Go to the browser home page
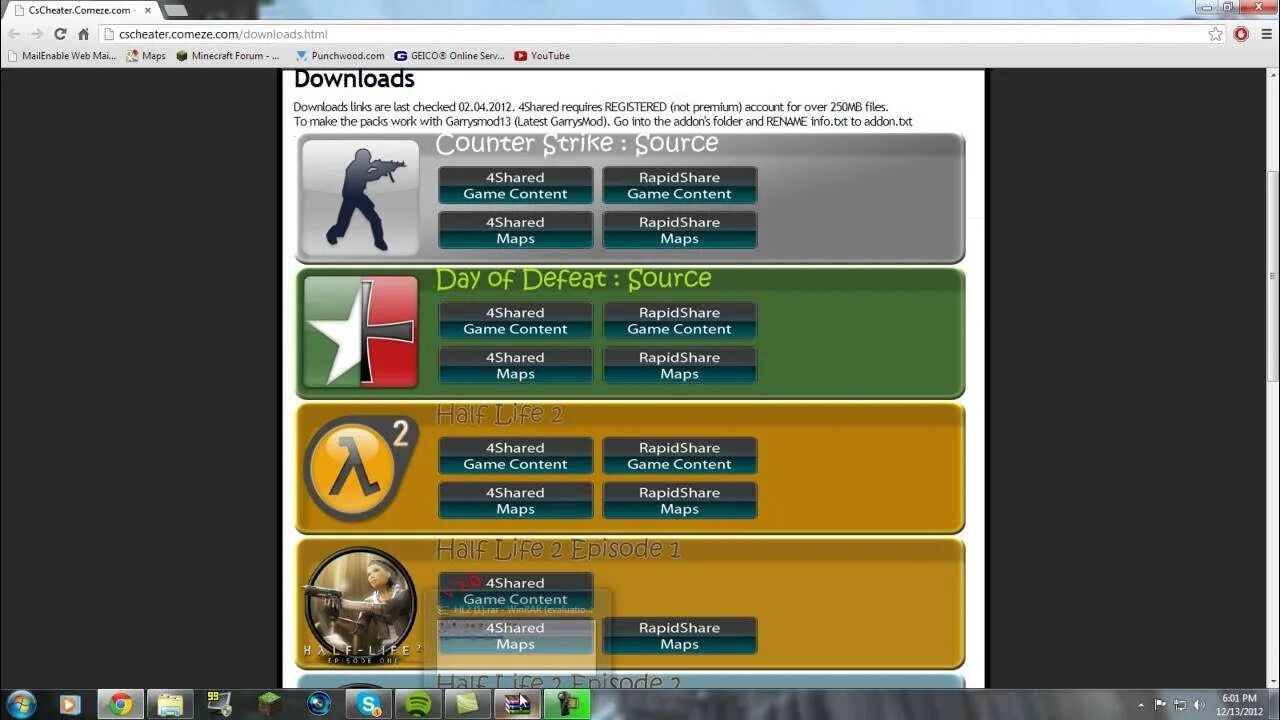The image size is (1280, 720). click(84, 34)
